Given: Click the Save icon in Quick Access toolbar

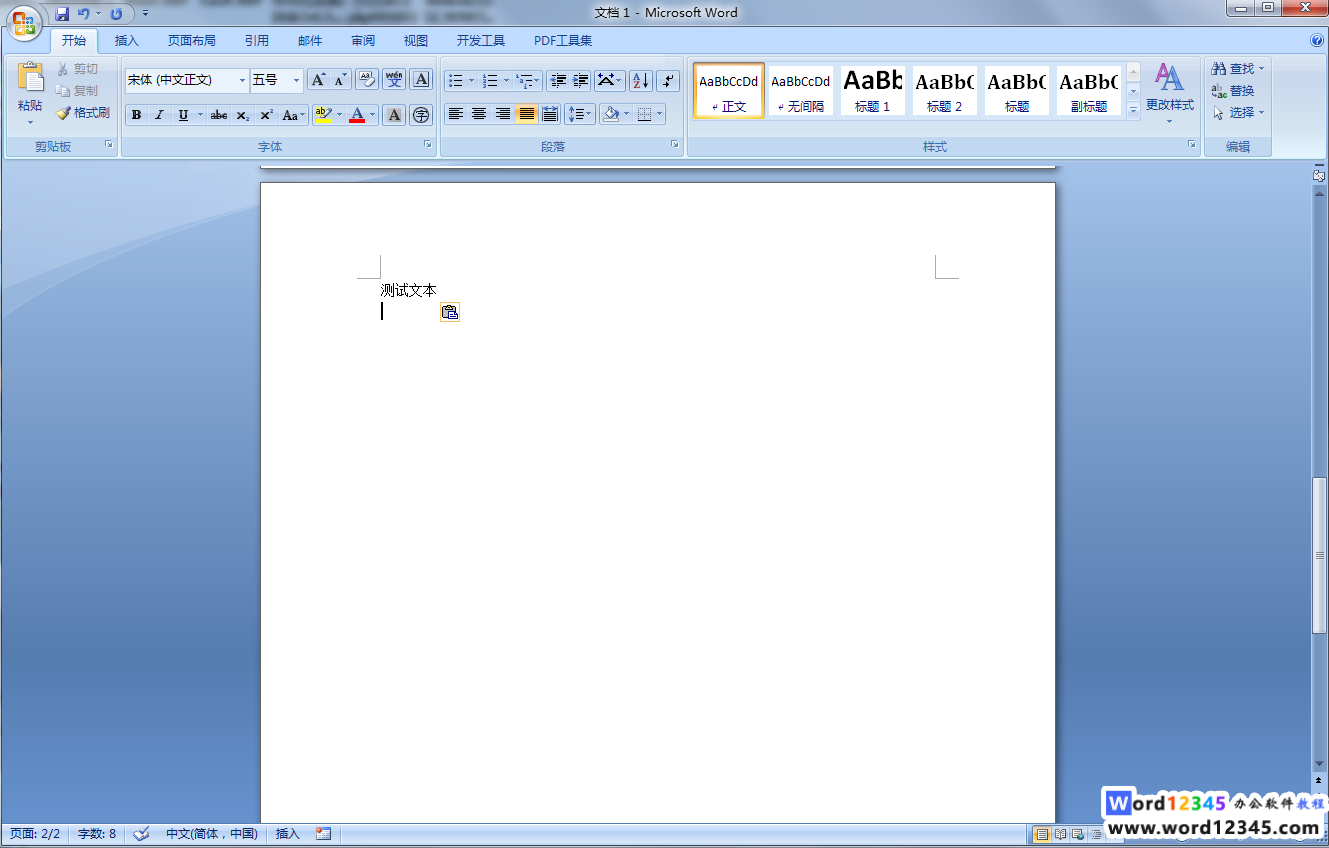Looking at the screenshot, I should tap(62, 14).
